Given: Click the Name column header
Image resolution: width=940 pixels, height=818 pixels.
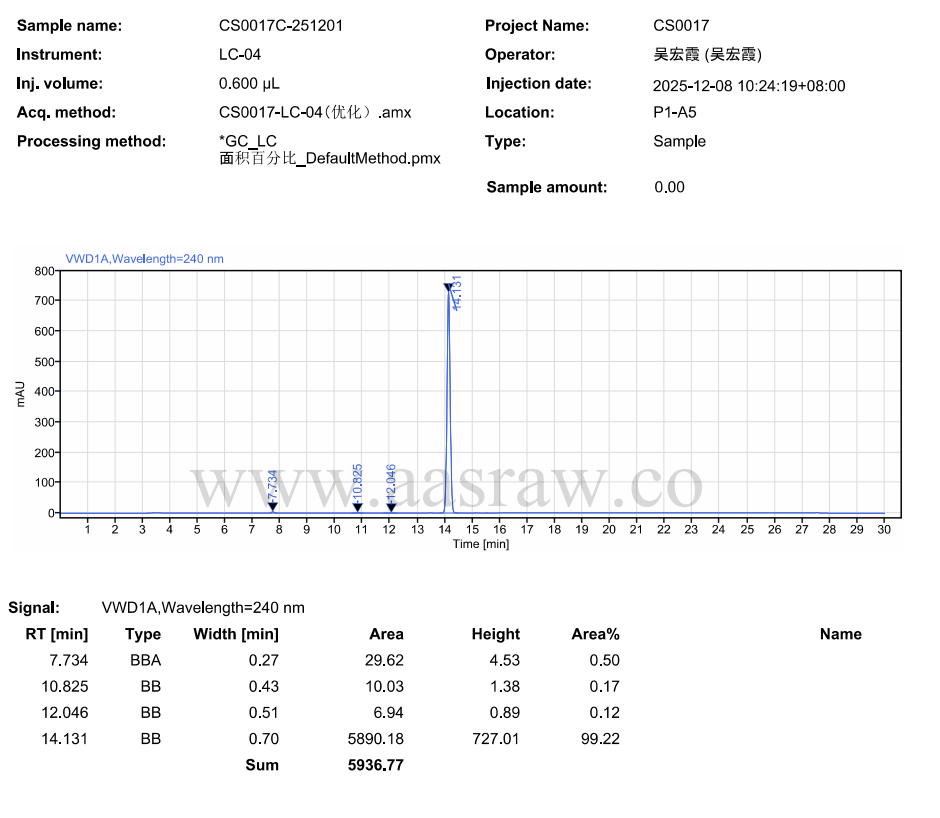Looking at the screenshot, I should pos(840,634).
